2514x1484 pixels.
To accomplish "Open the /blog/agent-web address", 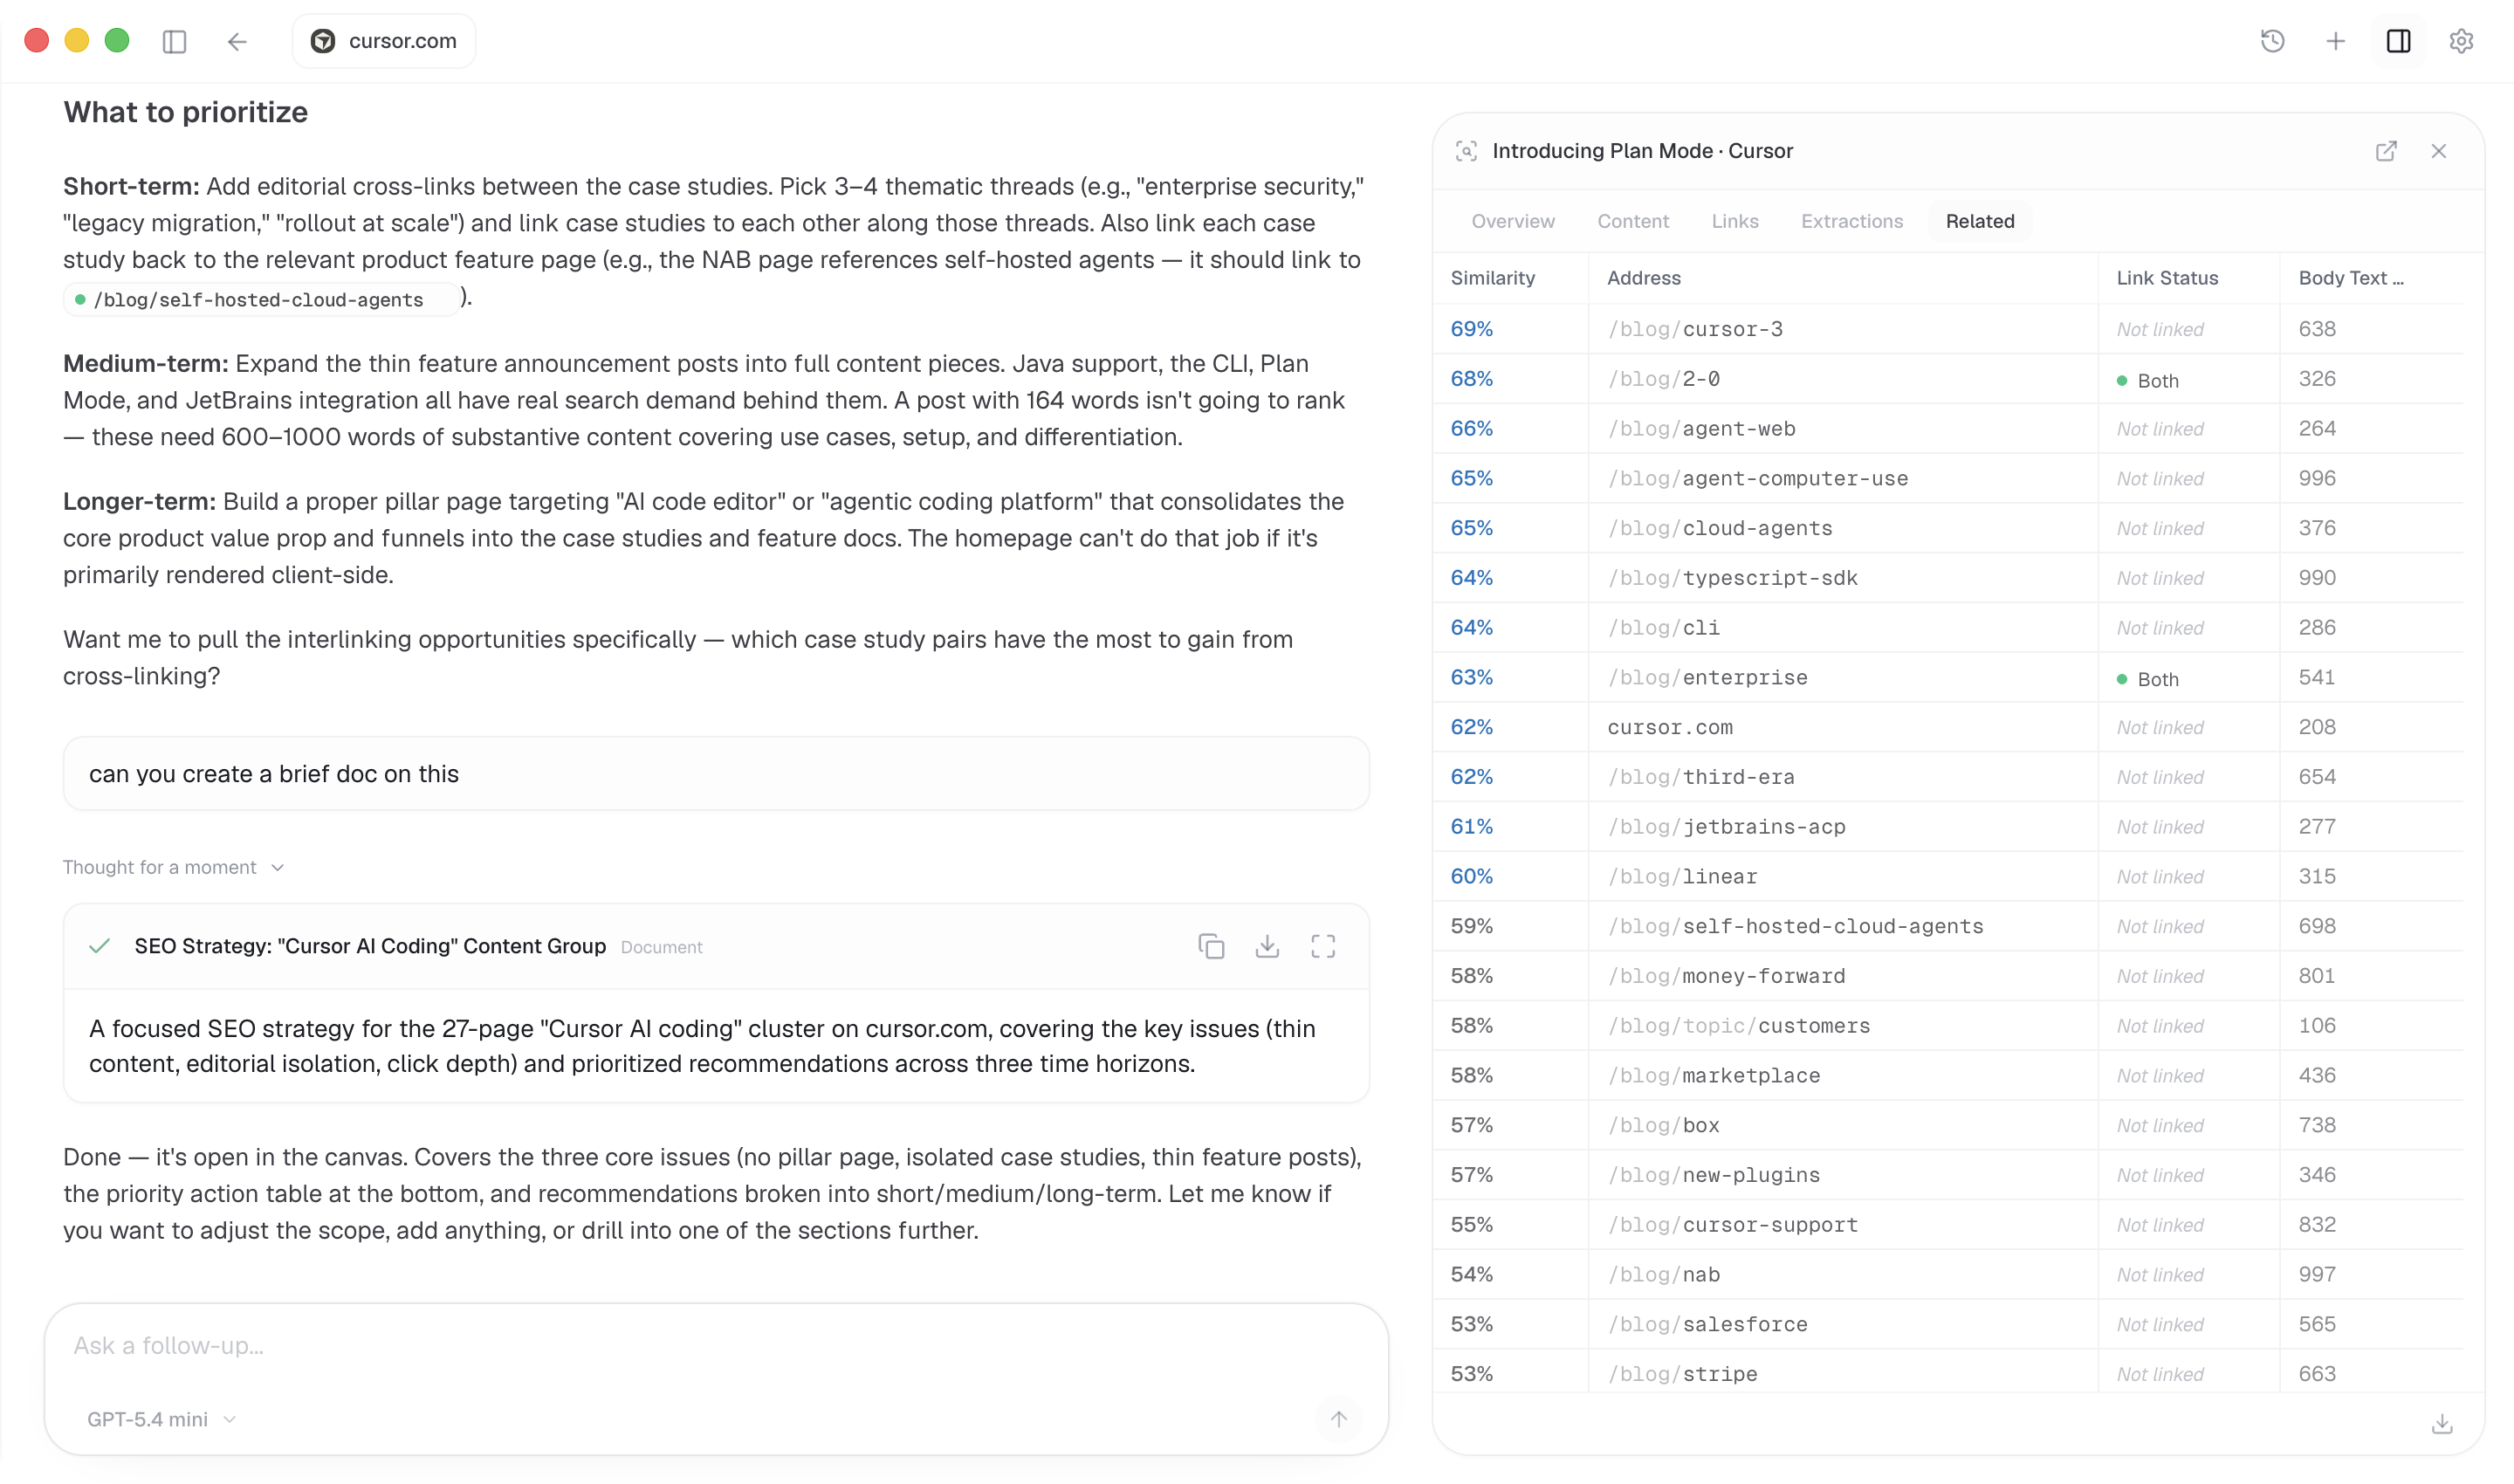I will click(x=1702, y=429).
